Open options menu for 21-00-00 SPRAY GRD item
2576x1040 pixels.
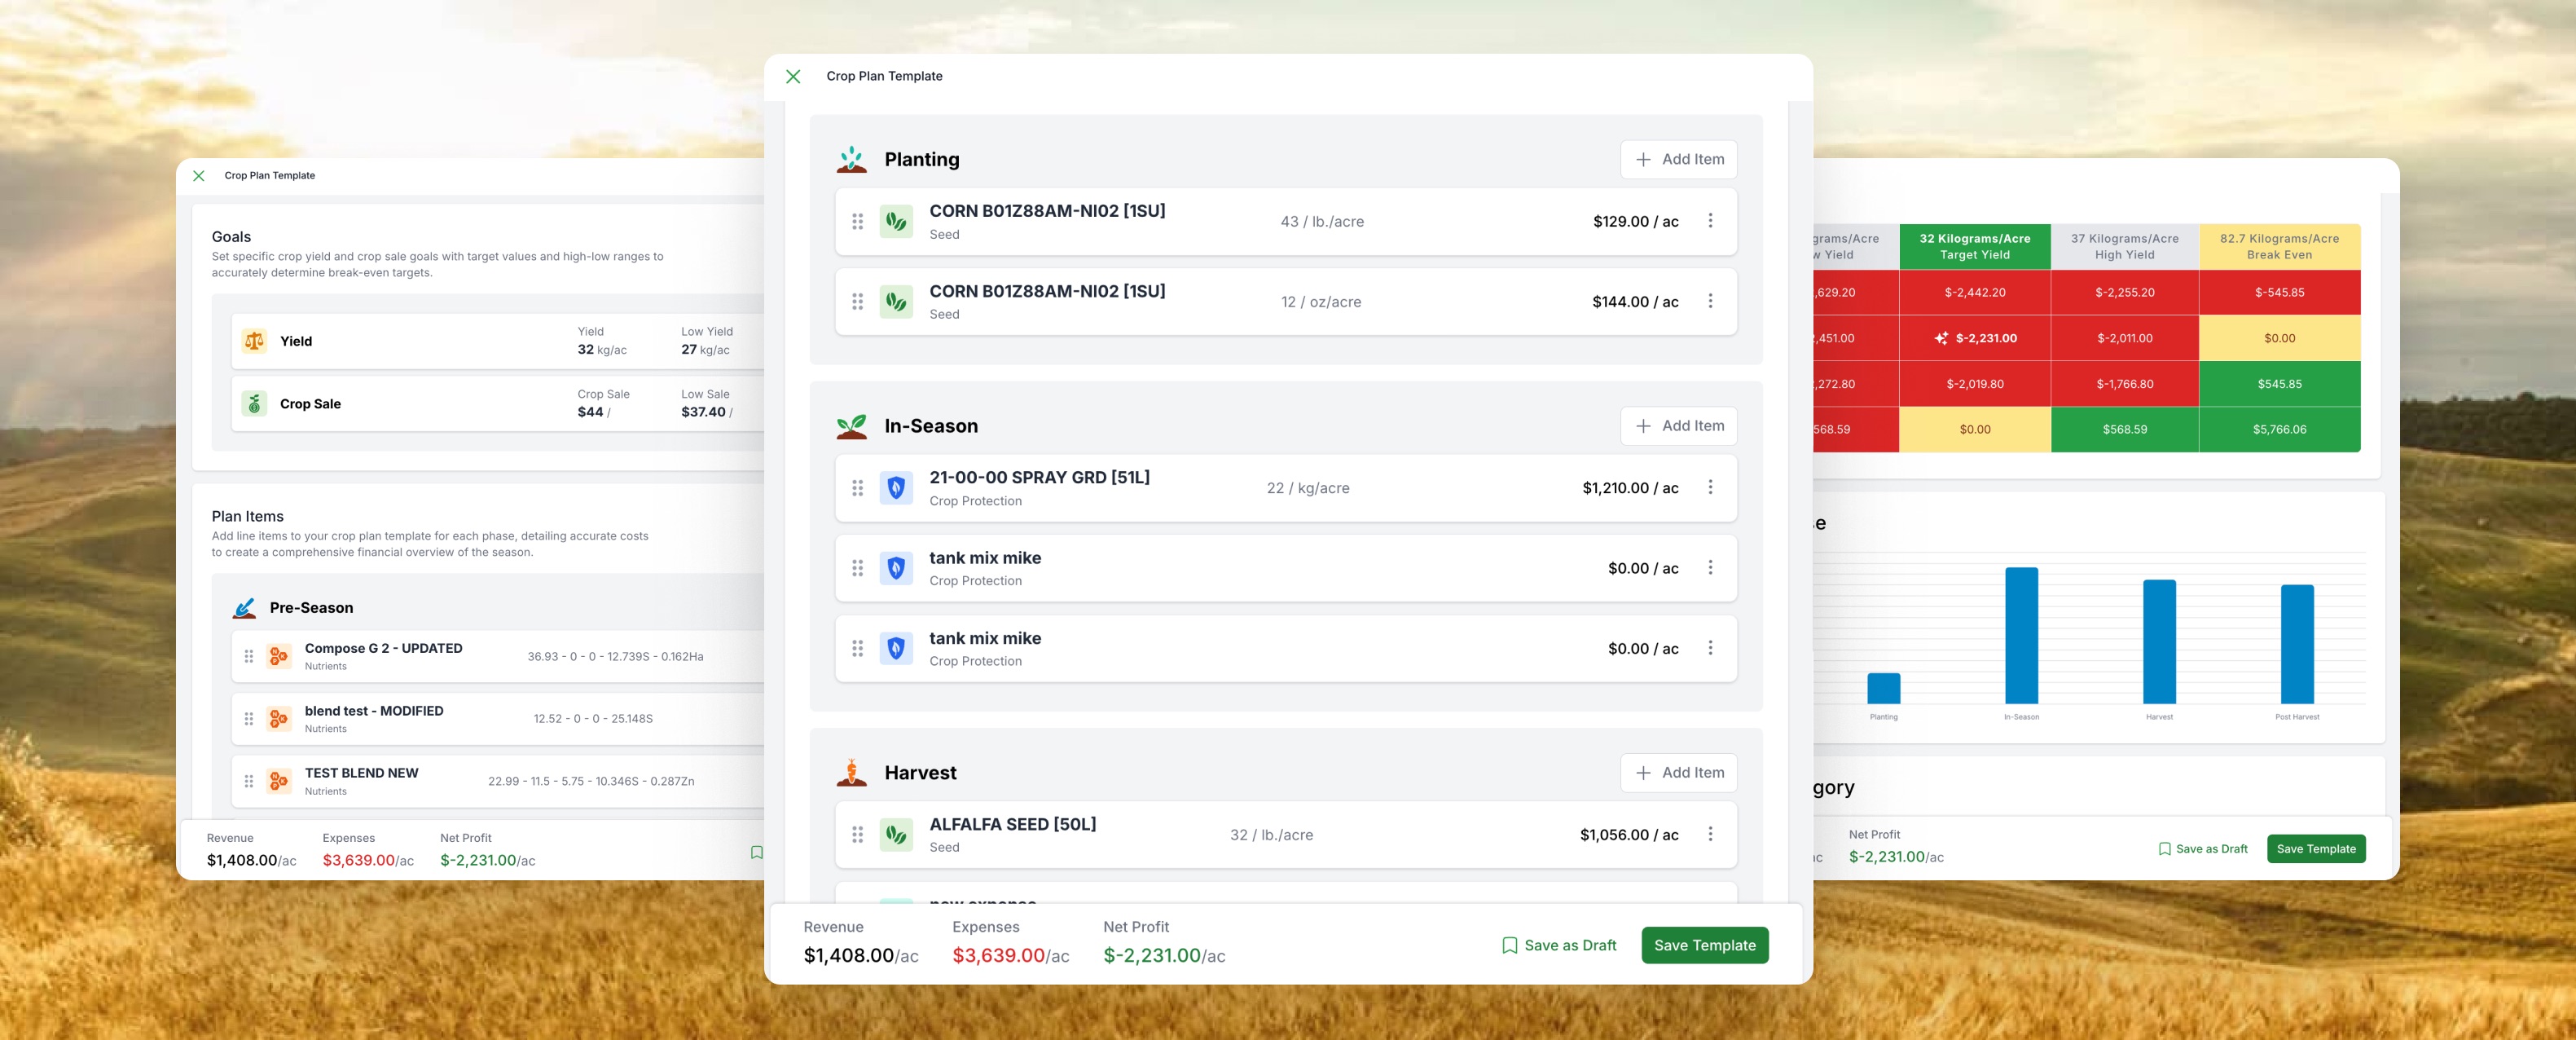1710,488
